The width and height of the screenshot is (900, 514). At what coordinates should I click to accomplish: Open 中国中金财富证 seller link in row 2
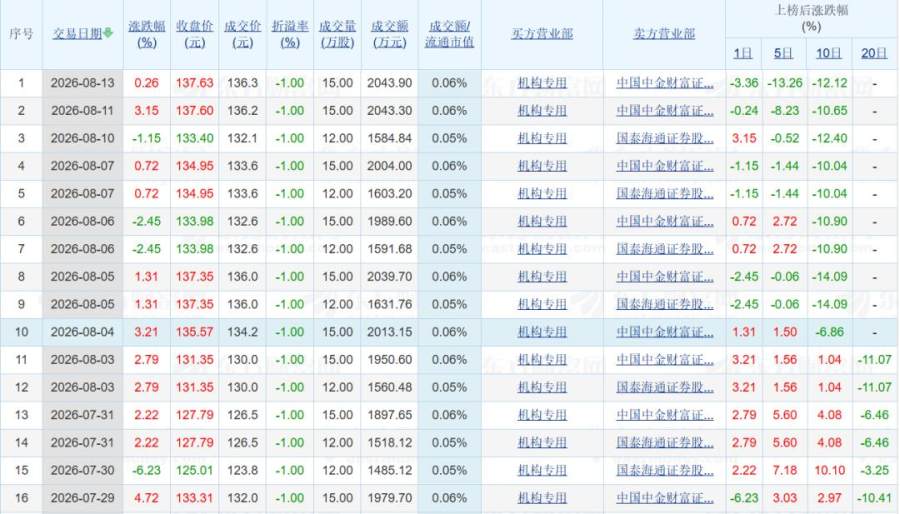point(665,111)
